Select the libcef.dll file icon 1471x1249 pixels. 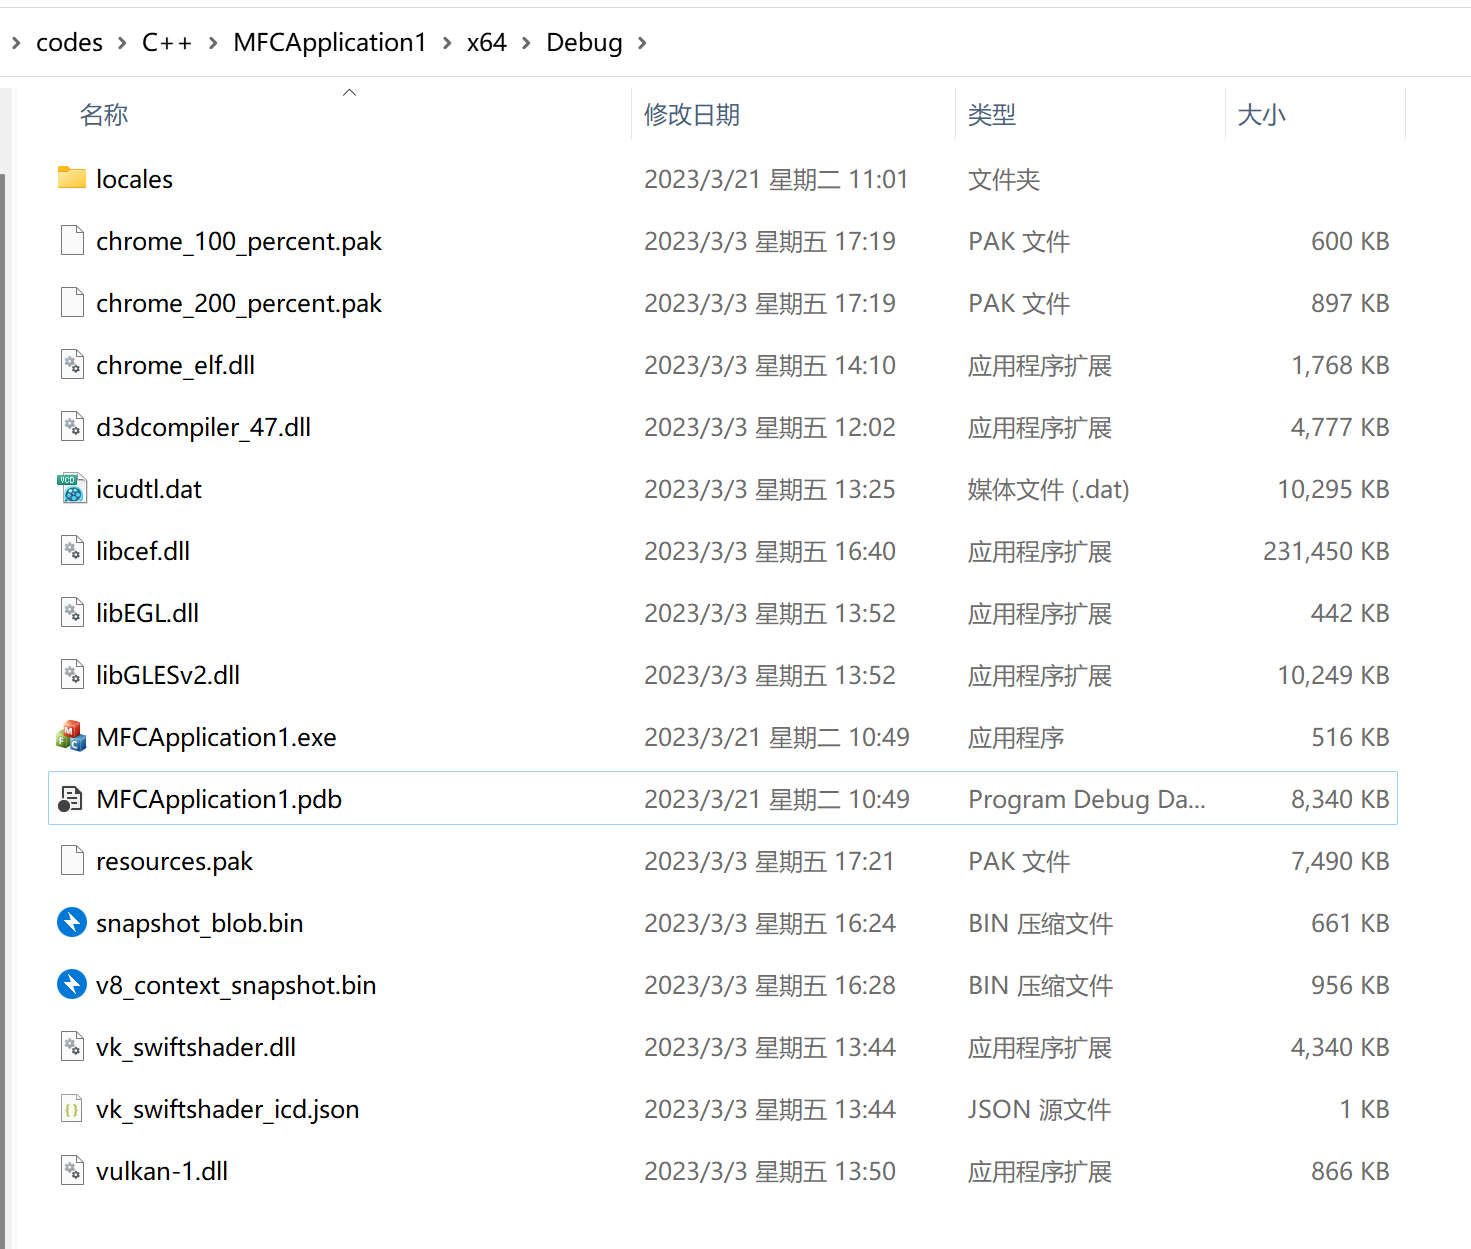[x=71, y=551]
